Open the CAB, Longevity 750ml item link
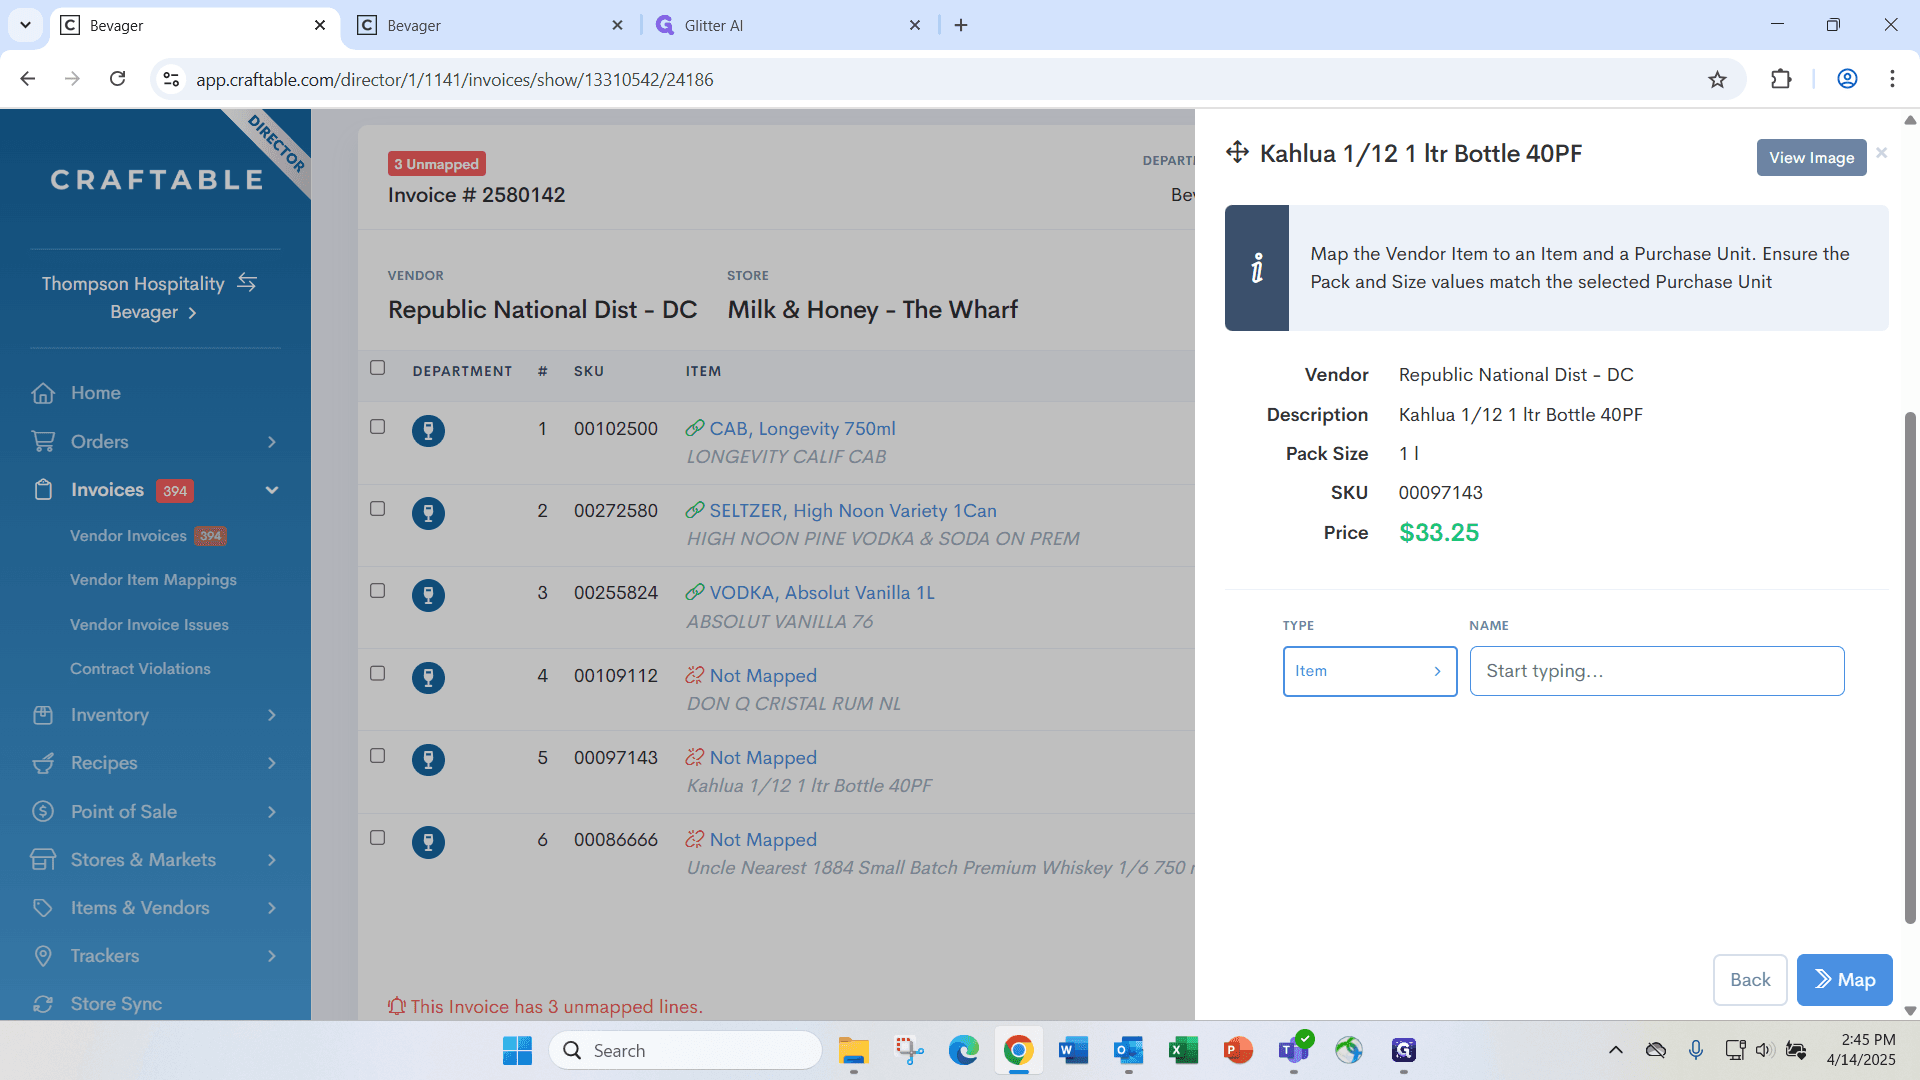This screenshot has height=1080, width=1920. point(802,428)
